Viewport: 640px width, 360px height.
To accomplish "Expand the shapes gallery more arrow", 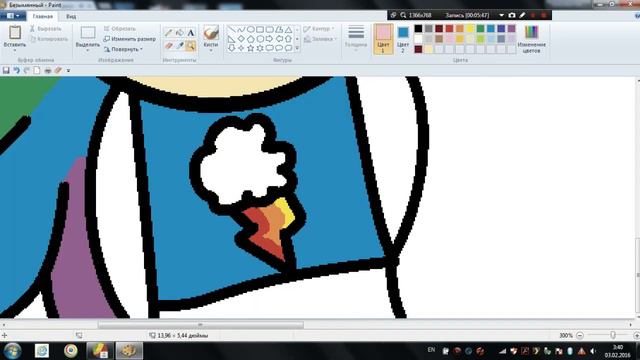I will click(297, 48).
